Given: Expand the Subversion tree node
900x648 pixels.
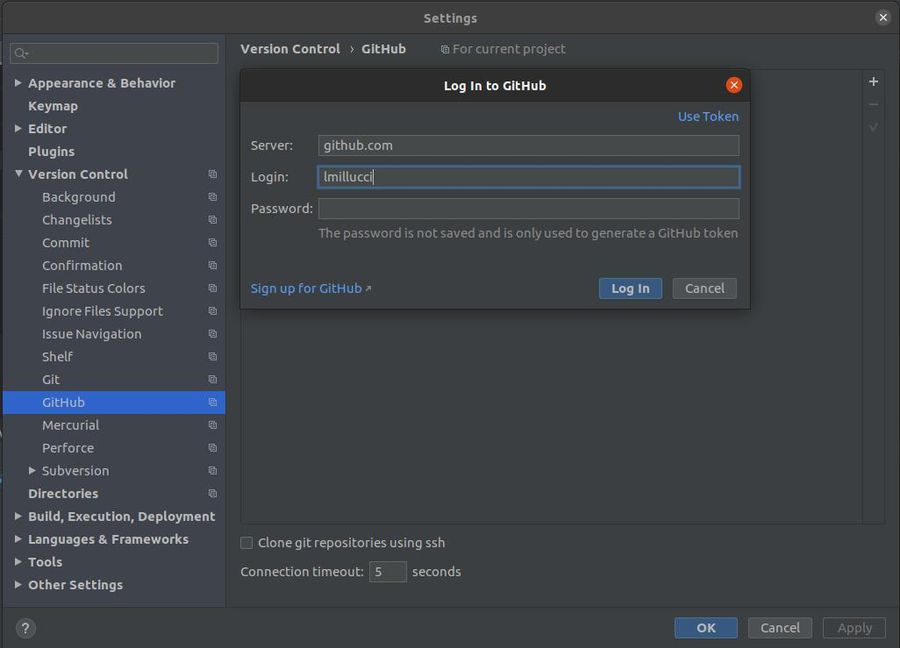Looking at the screenshot, I should click(32, 471).
